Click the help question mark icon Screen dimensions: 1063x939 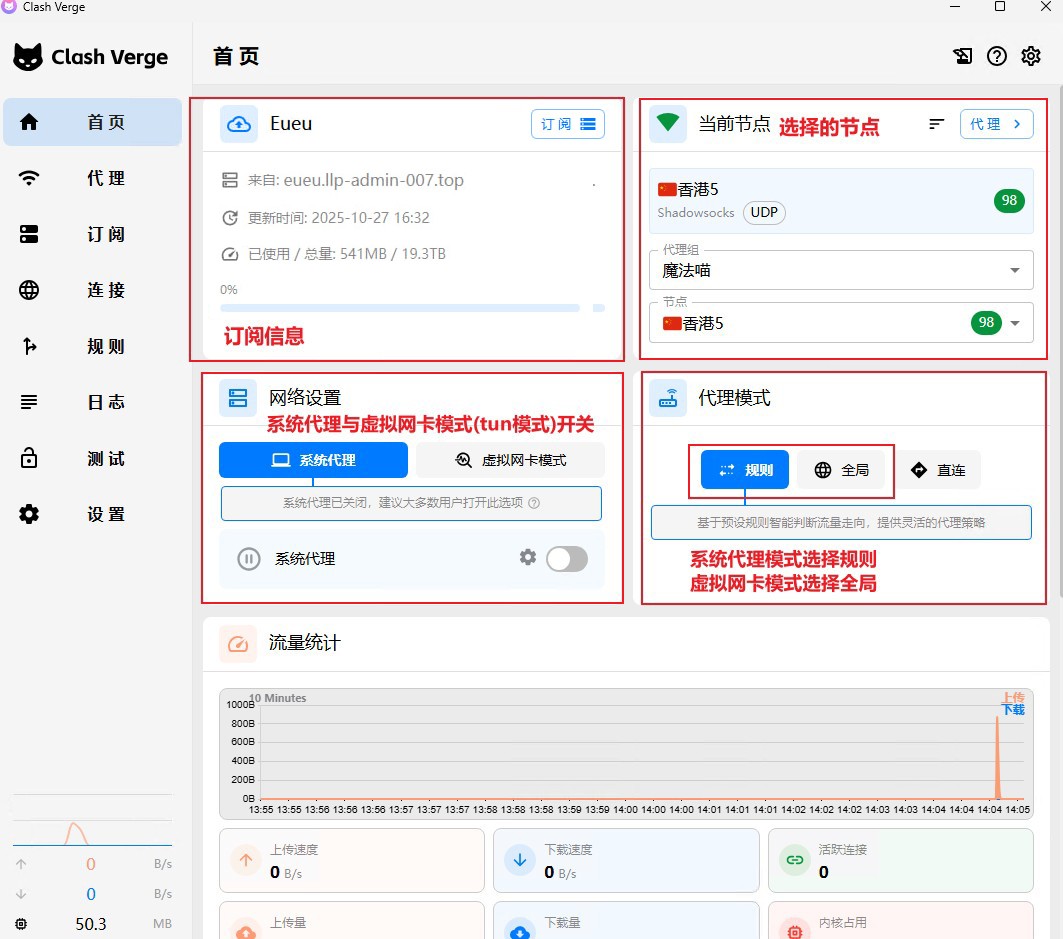click(996, 56)
